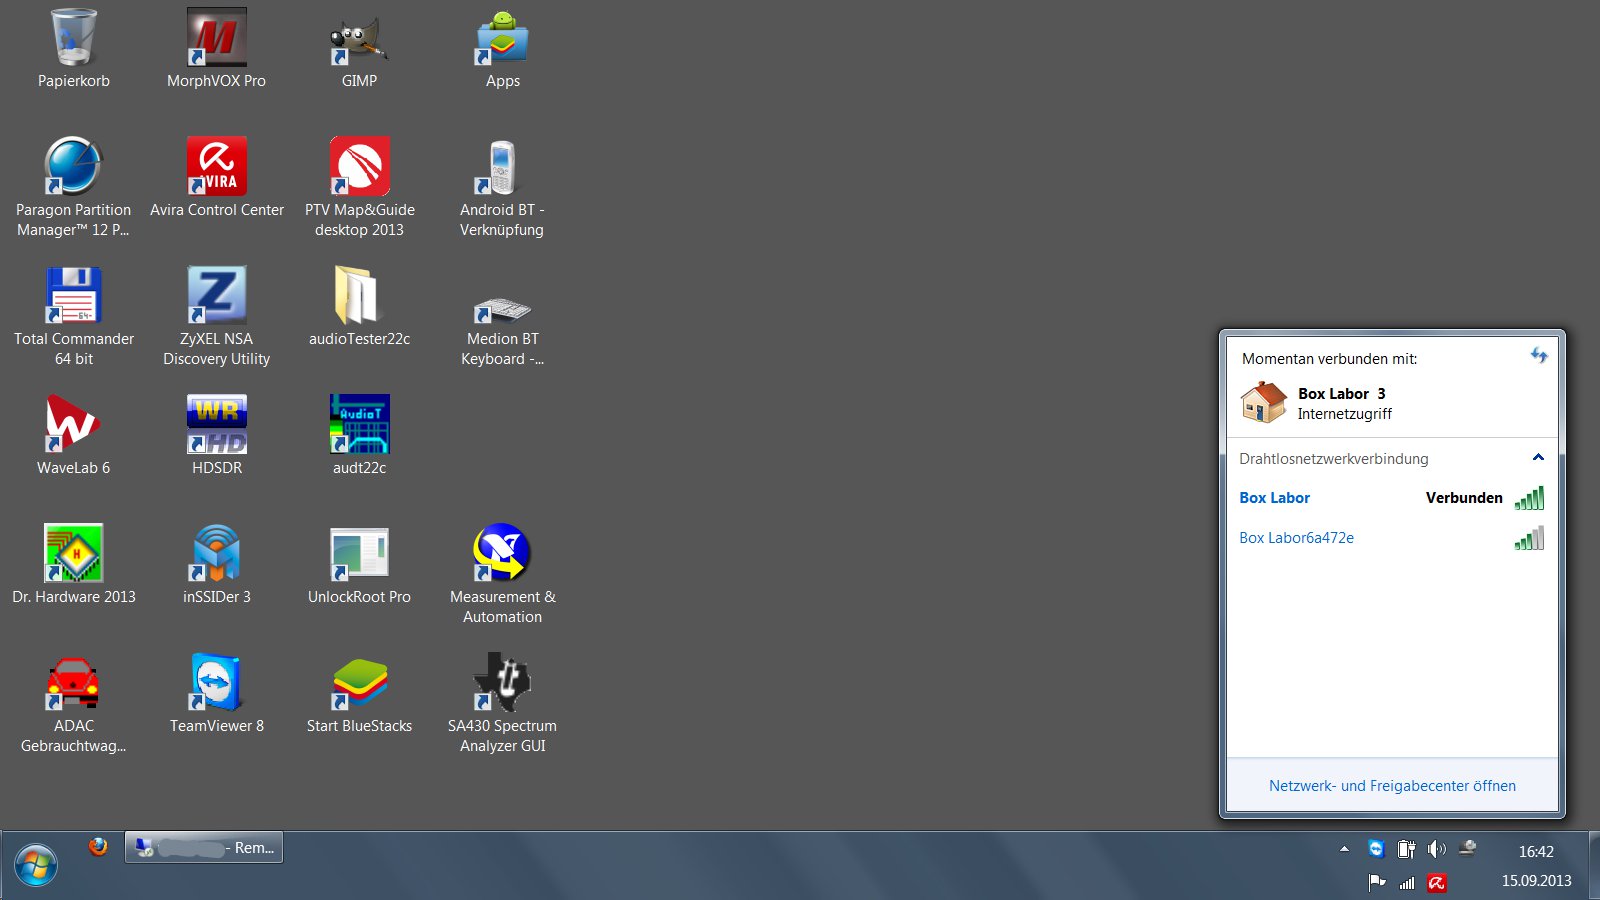The height and width of the screenshot is (900, 1600).
Task: Switch to the Rem... taskbar window
Action: (203, 847)
